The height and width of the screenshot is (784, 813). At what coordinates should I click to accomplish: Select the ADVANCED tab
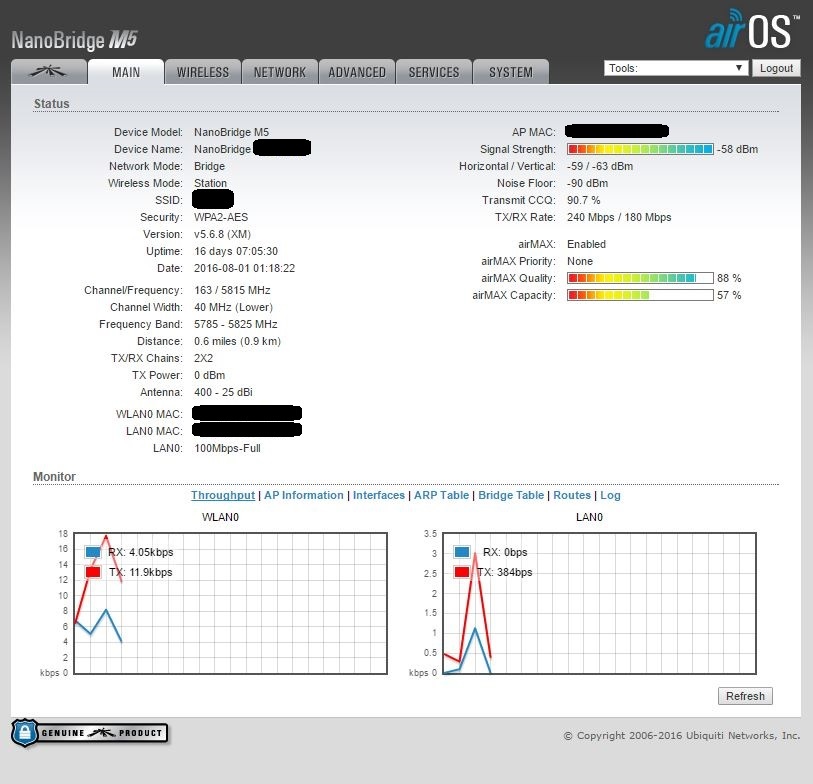click(x=357, y=72)
